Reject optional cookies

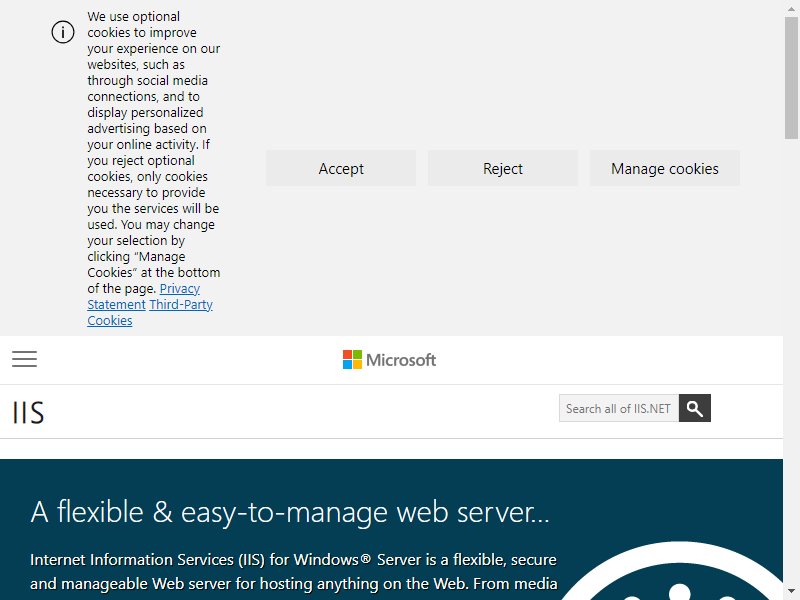click(x=503, y=168)
